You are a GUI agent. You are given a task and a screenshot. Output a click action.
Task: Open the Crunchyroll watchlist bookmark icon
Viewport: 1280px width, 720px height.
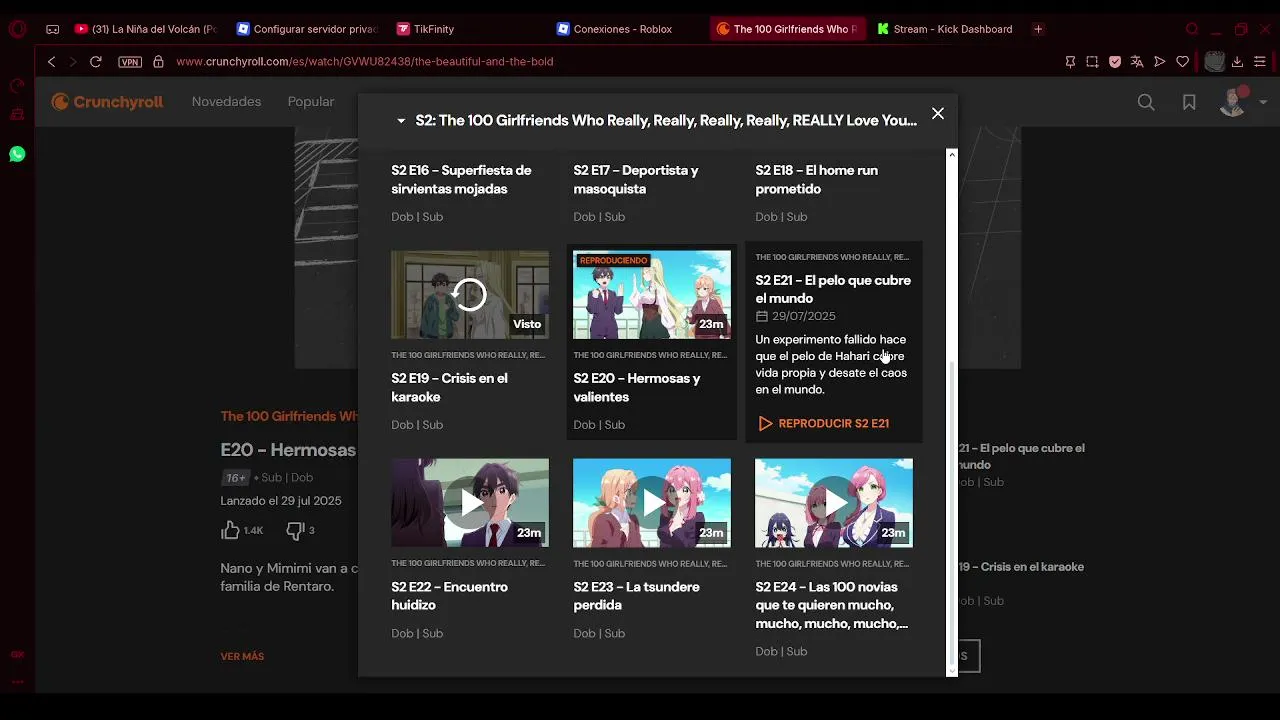1189,102
